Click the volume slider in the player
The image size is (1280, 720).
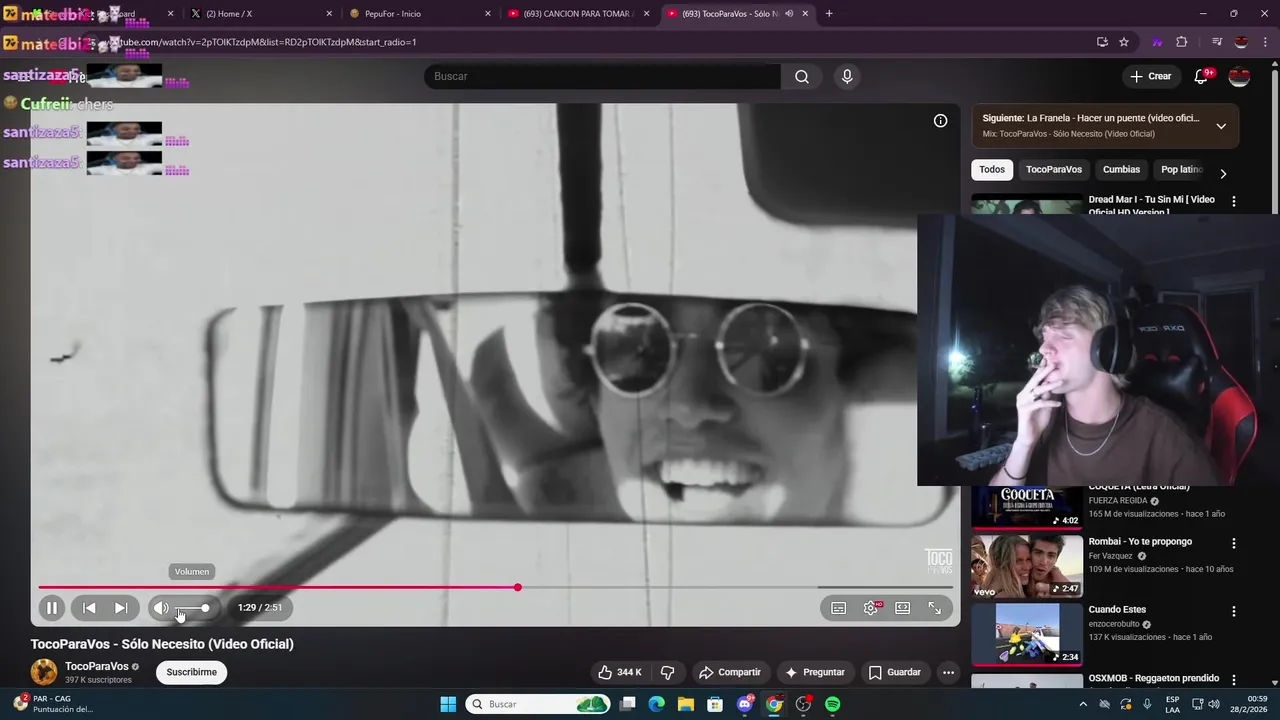click(x=192, y=608)
